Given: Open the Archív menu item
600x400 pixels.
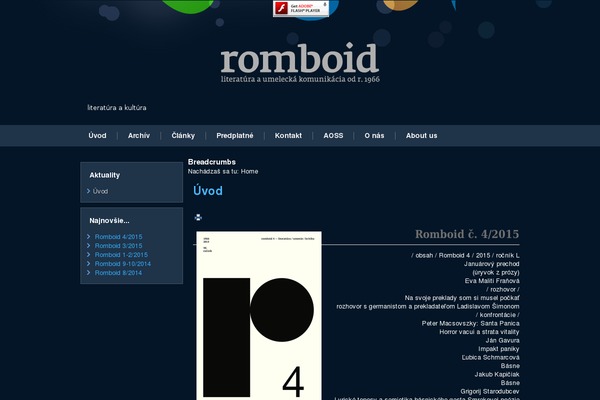Looking at the screenshot, I should (x=139, y=136).
